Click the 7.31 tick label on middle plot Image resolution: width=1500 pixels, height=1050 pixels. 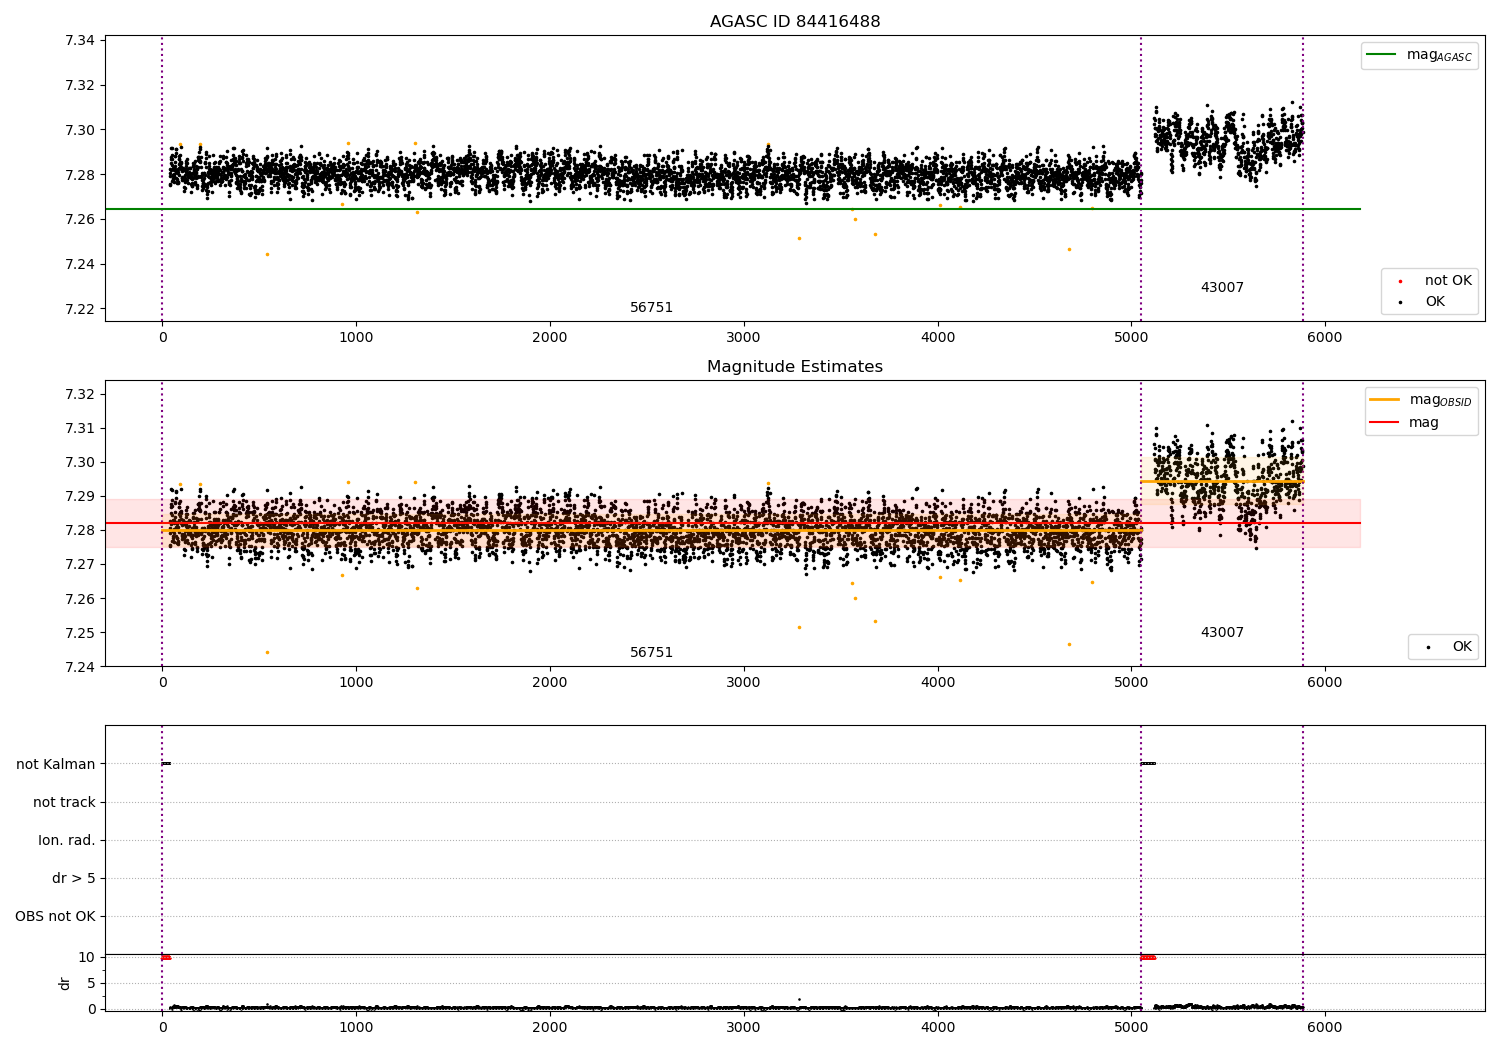[79, 428]
